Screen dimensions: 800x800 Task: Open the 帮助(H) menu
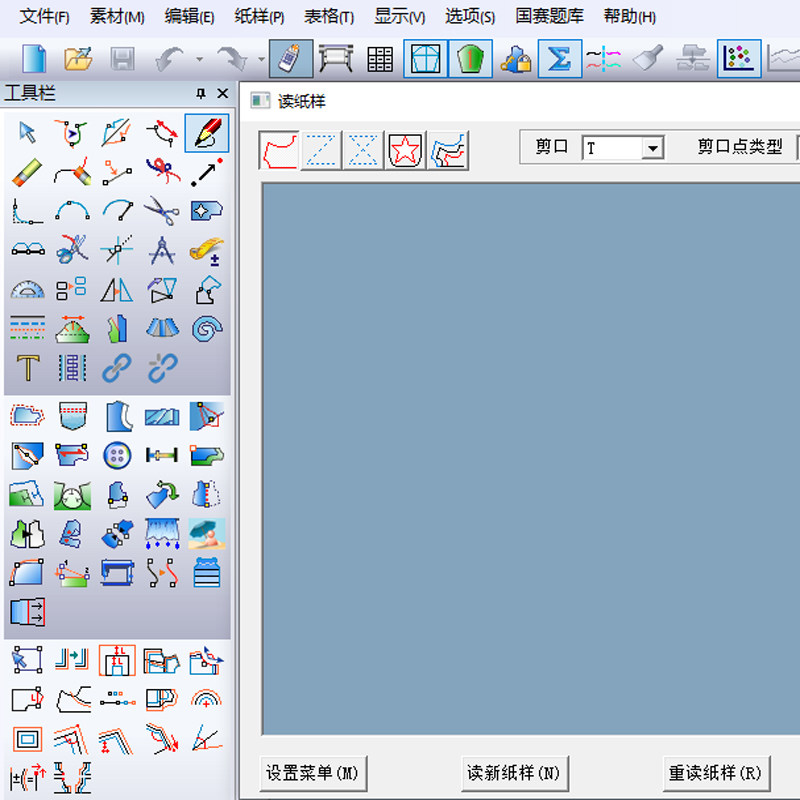point(629,17)
